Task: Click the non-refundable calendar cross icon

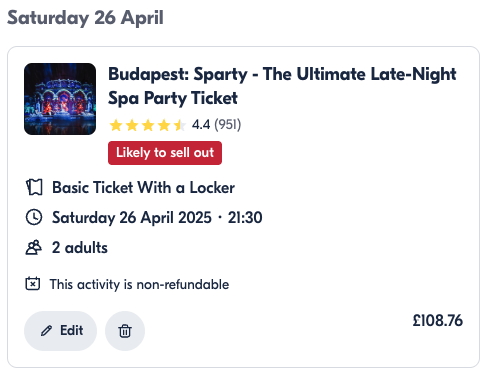Action: (33, 284)
